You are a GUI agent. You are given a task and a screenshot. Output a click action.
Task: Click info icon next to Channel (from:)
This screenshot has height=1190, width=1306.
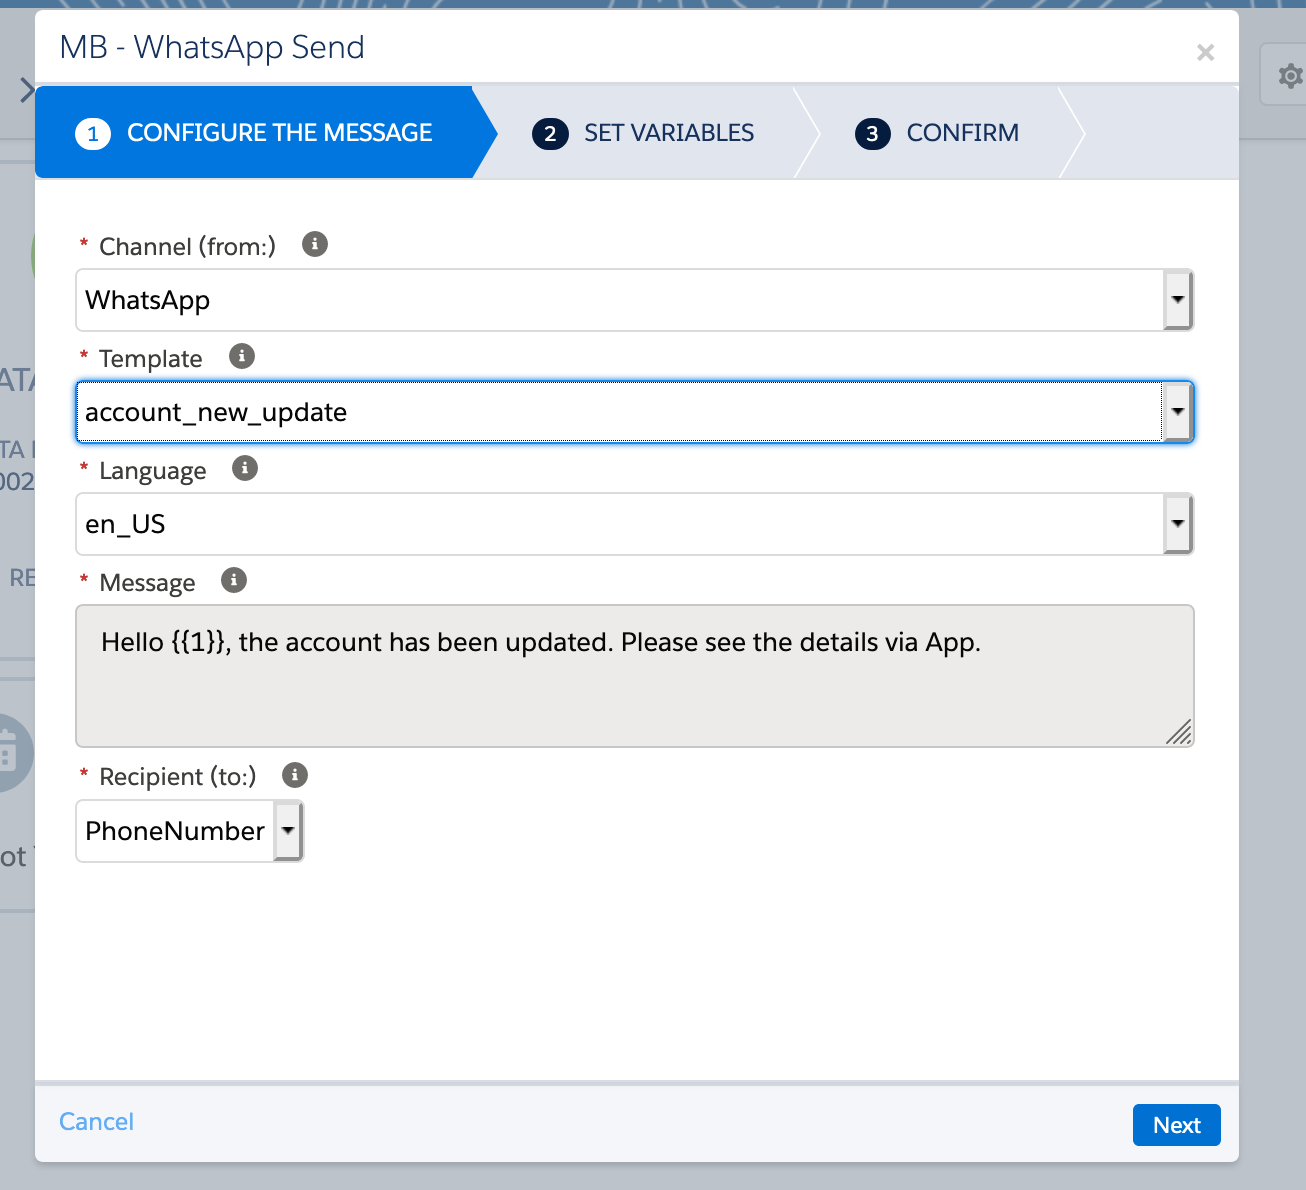click(315, 244)
